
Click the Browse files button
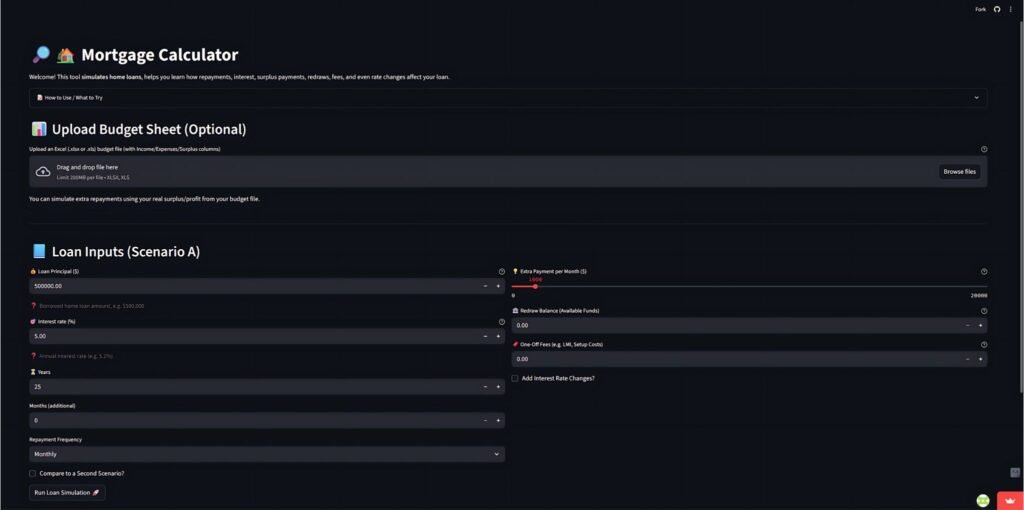tap(959, 172)
